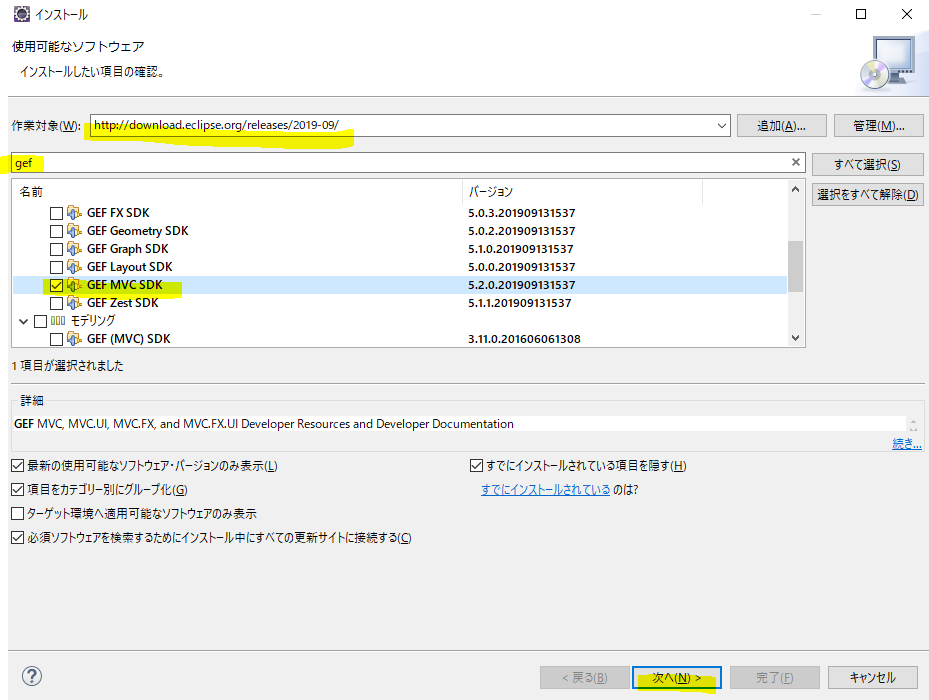The image size is (929, 700).
Task: Click the GEF MVC SDK feature icon
Action: point(74,285)
